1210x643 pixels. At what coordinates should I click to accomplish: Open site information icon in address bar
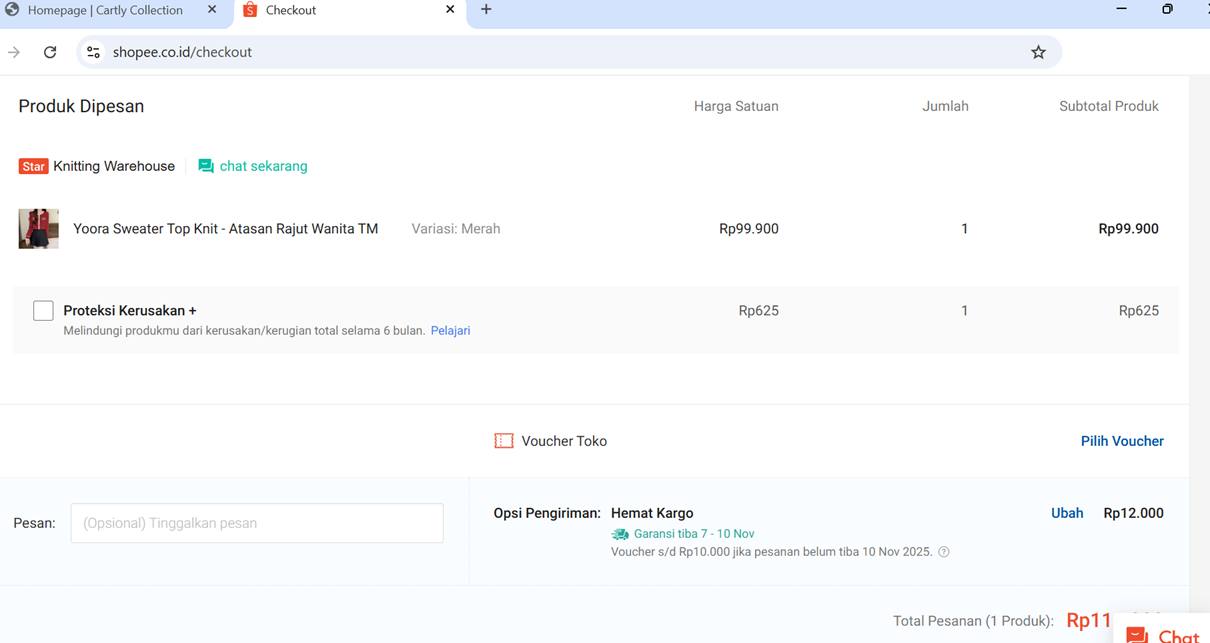93,52
